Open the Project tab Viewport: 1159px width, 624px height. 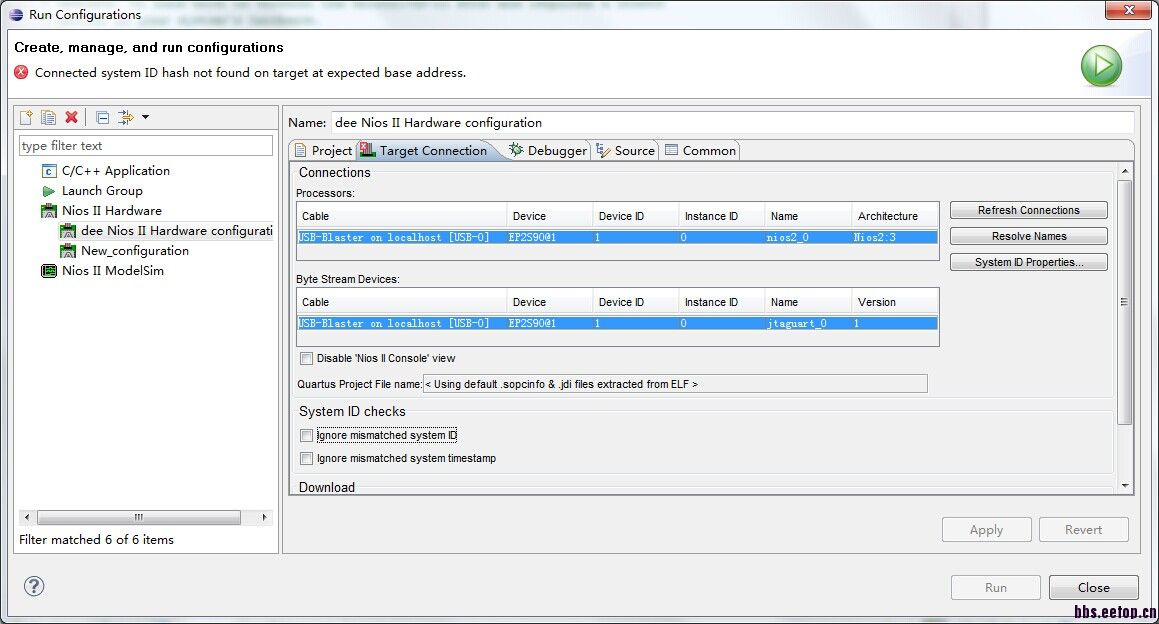323,151
